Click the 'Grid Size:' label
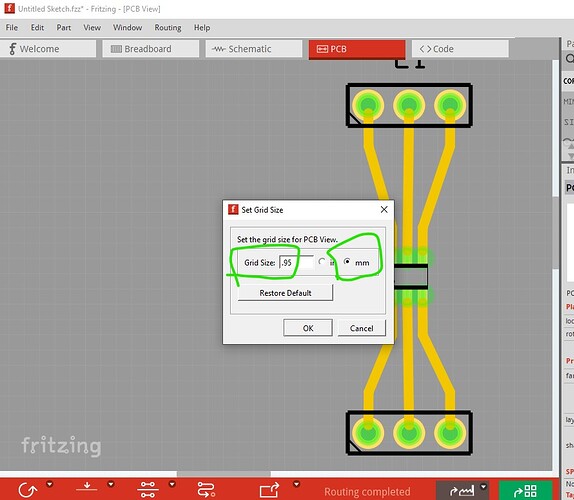 click(260, 262)
